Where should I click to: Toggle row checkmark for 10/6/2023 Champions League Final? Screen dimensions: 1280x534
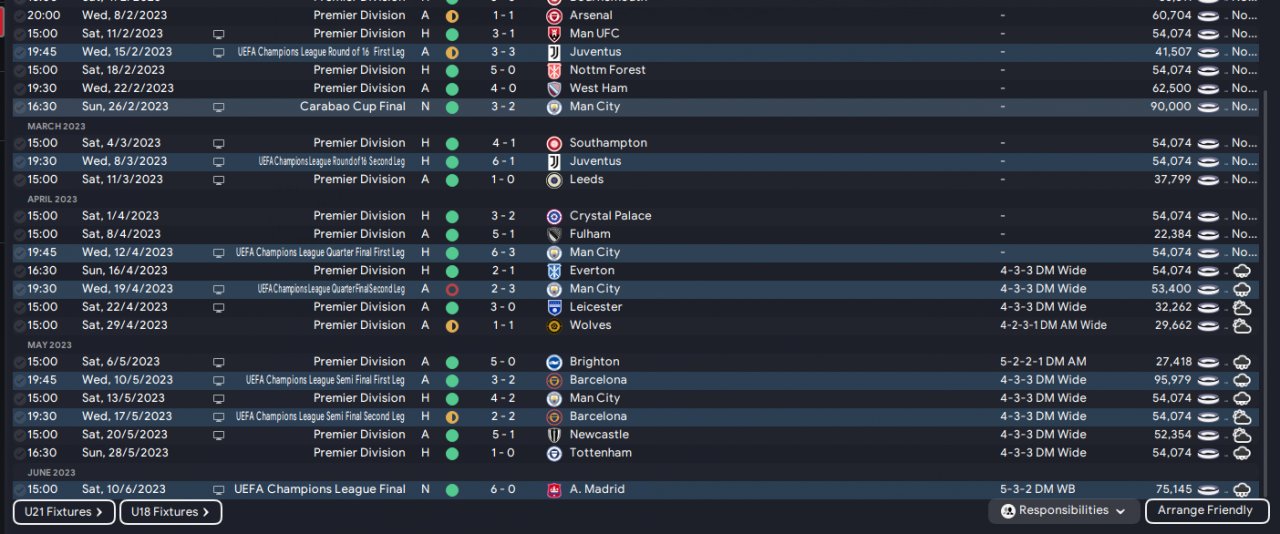pyautogui.click(x=20, y=490)
